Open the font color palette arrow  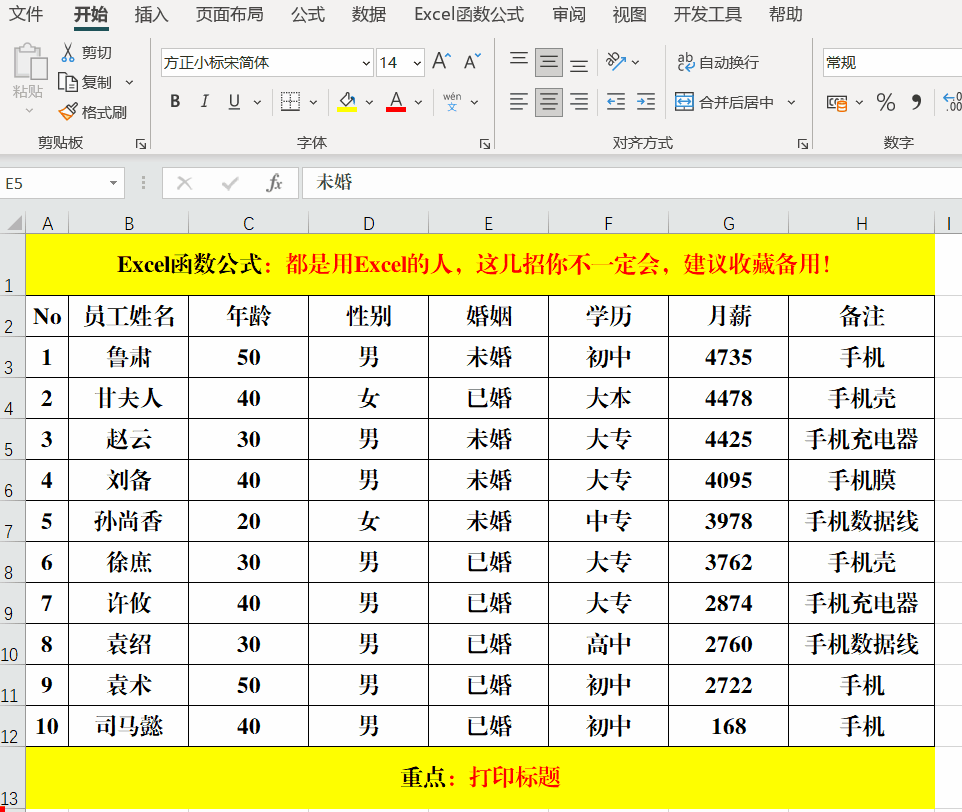point(418,102)
